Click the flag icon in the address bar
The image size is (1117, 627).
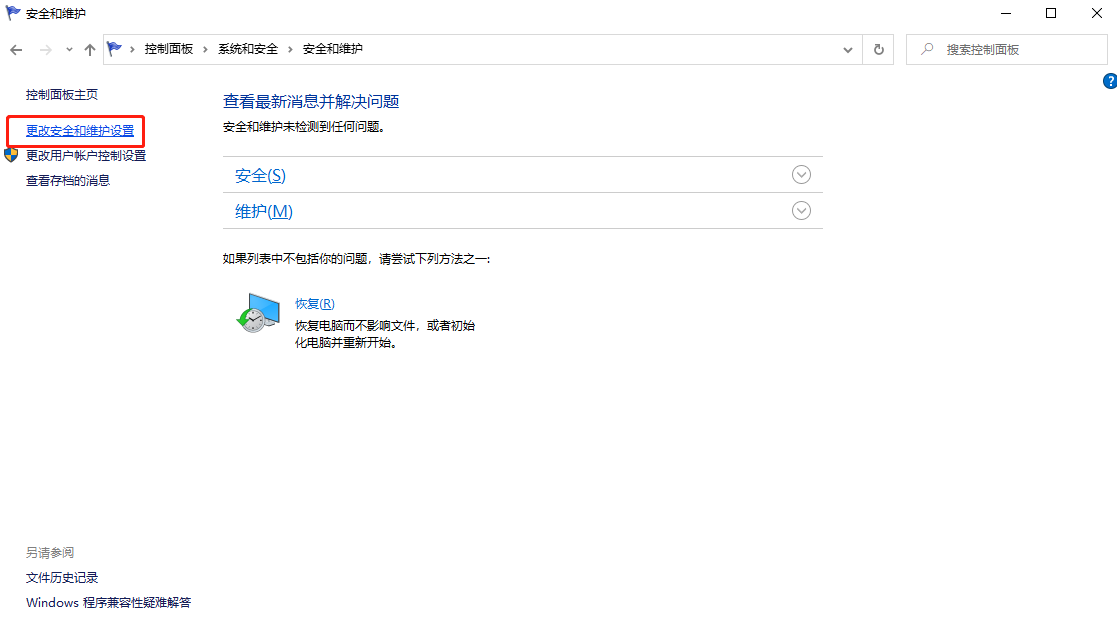[114, 47]
